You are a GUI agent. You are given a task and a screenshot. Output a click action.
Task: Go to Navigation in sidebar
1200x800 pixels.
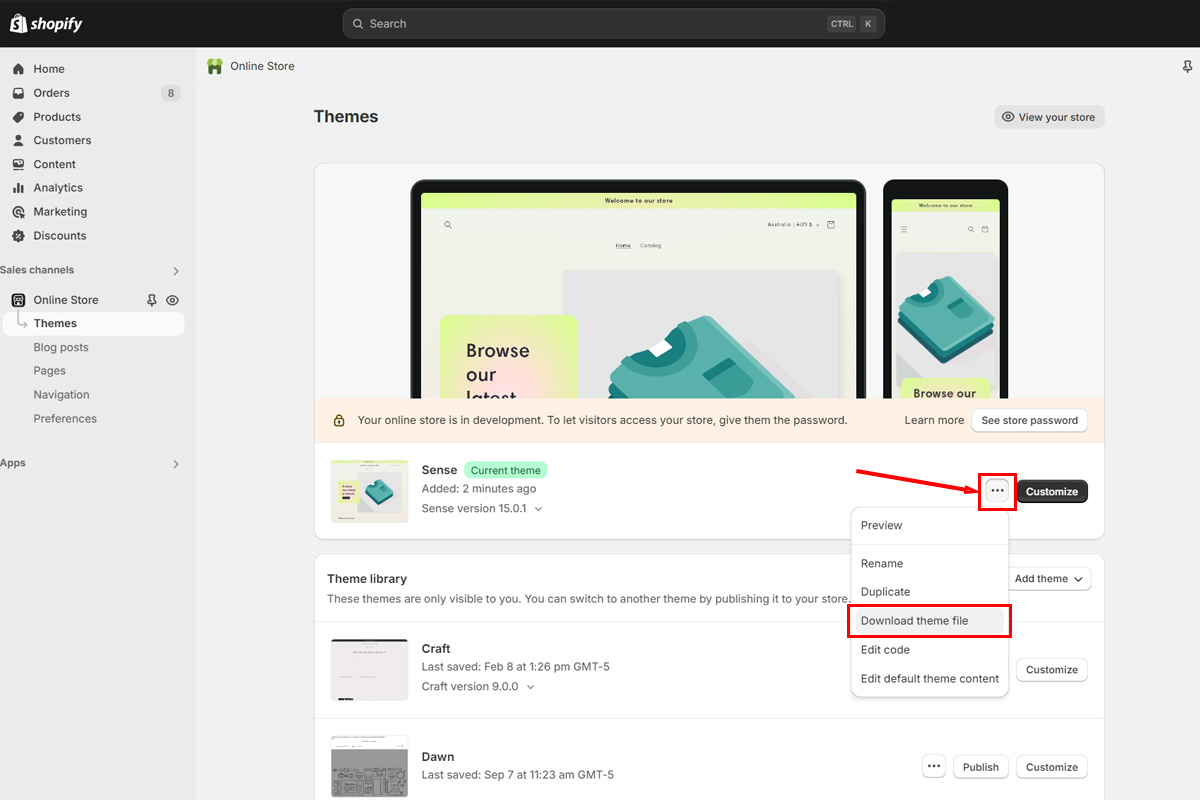(61, 395)
